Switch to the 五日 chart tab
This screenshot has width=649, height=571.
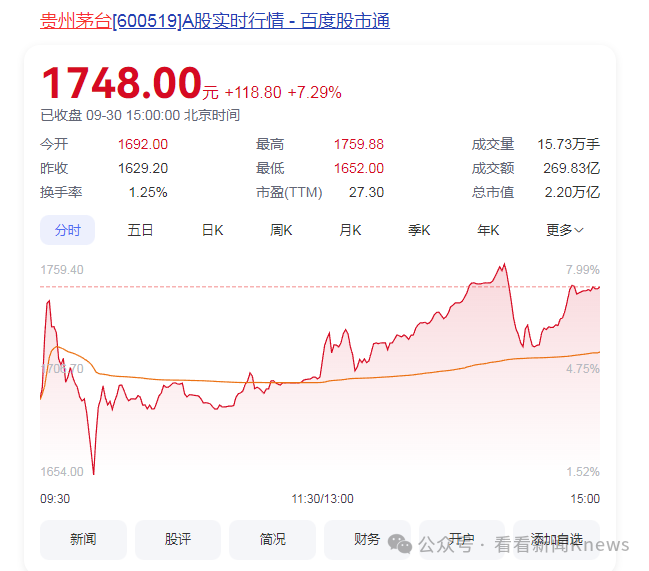click(140, 230)
